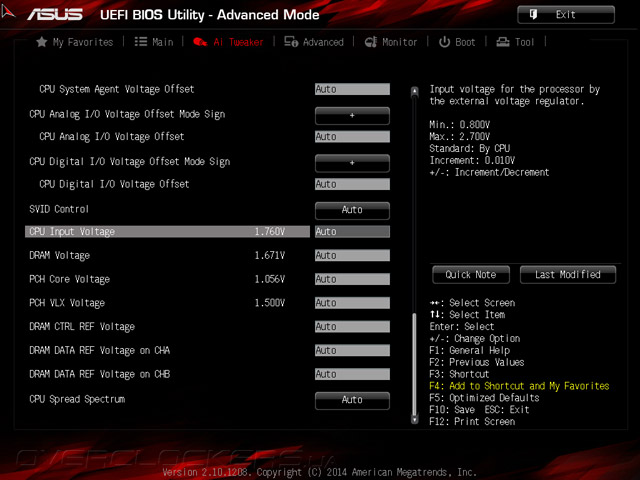Click the Exit button
Screen dimensions: 640x480
pyautogui.click(x=566, y=15)
